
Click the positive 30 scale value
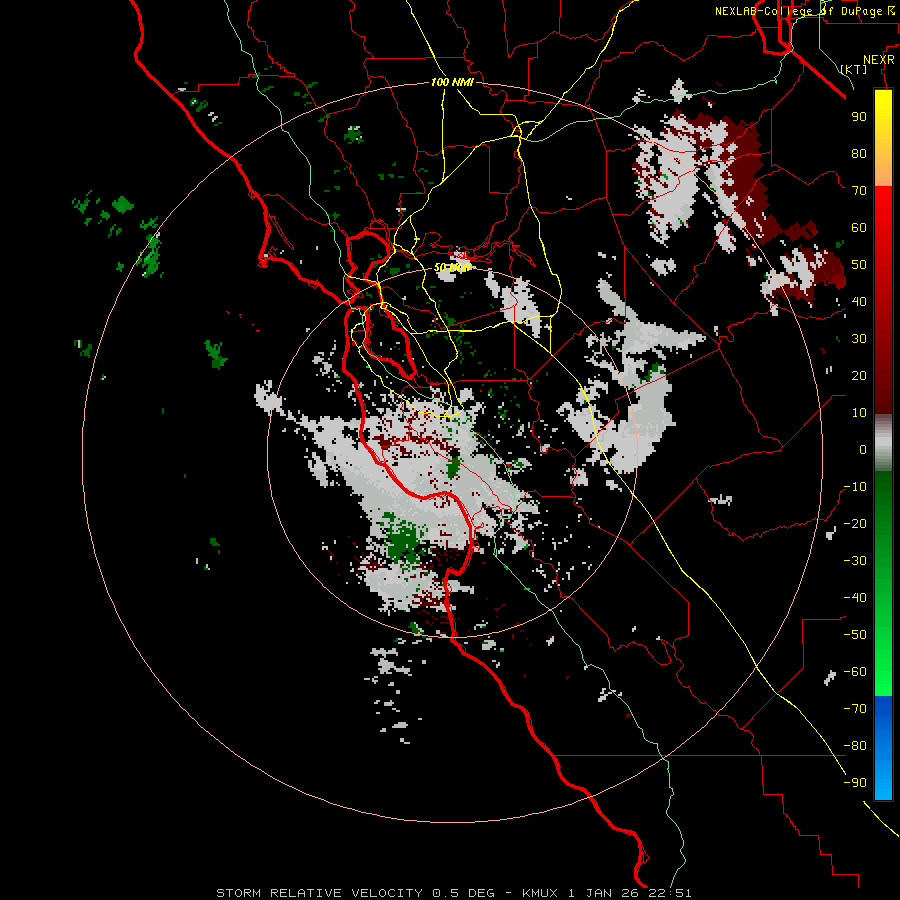click(x=859, y=339)
